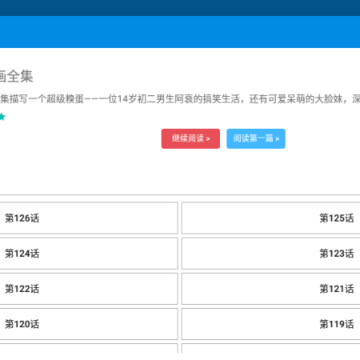Click the 画全集 title heading
Image resolution: width=360 pixels, height=360 pixels.
point(16,76)
